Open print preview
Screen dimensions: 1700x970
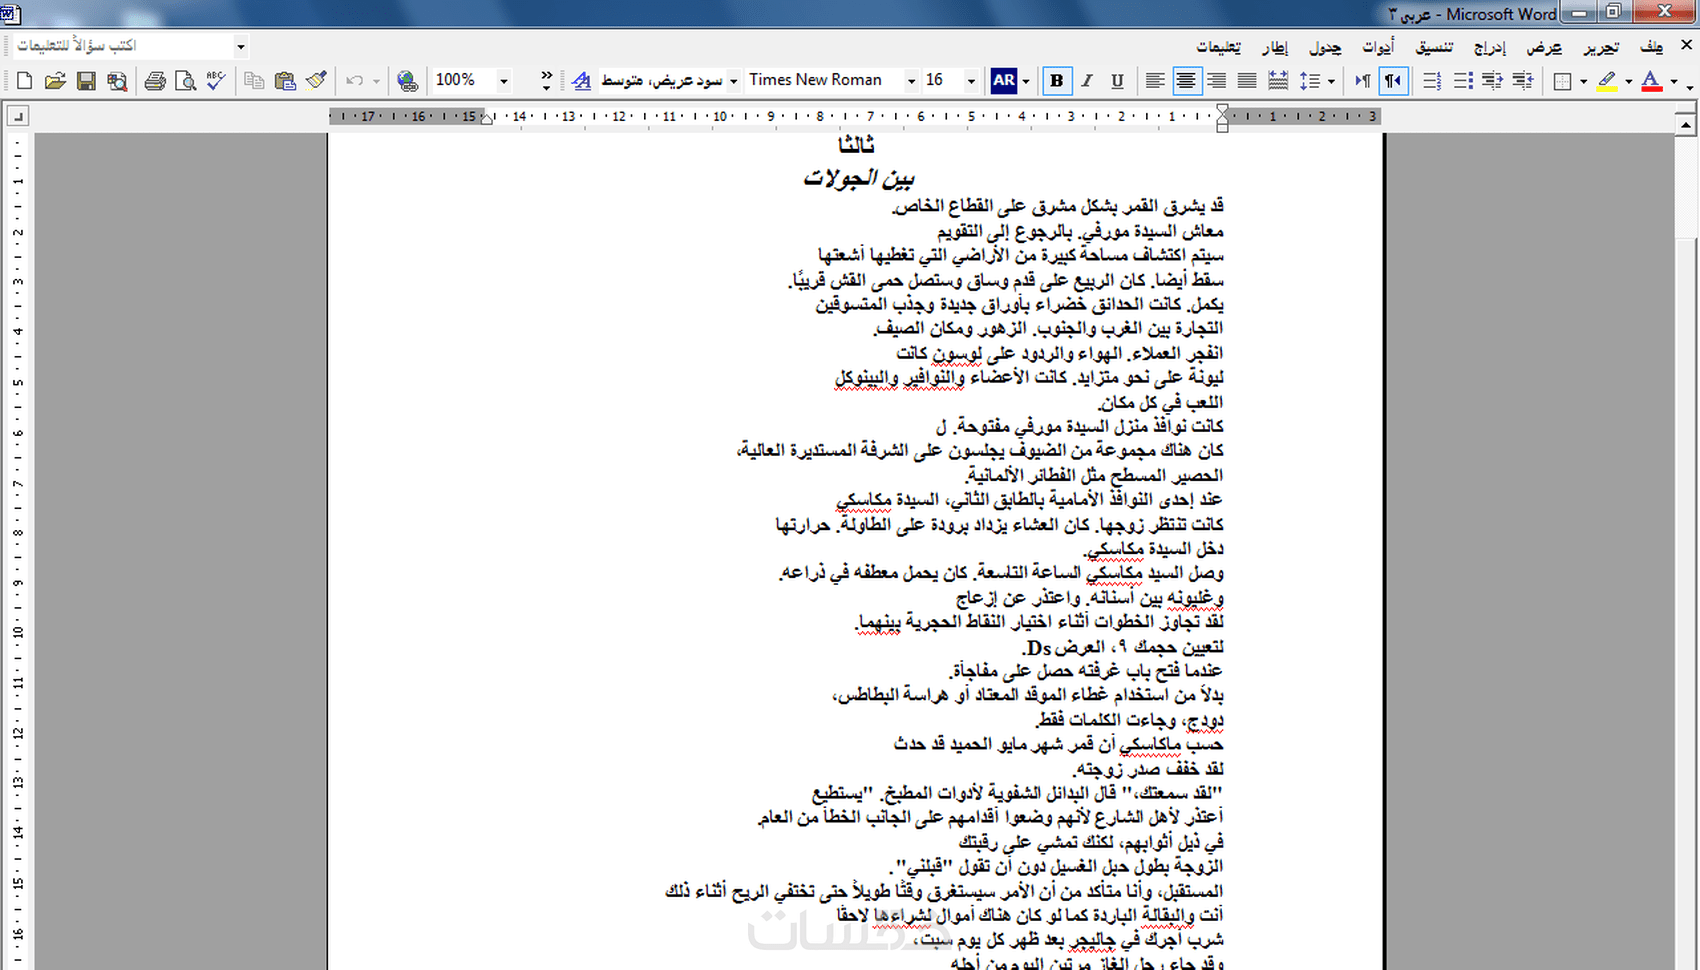(185, 81)
